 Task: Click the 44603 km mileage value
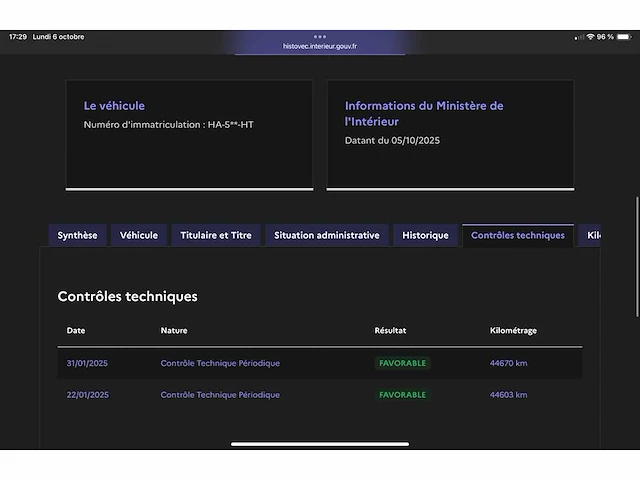[508, 395]
